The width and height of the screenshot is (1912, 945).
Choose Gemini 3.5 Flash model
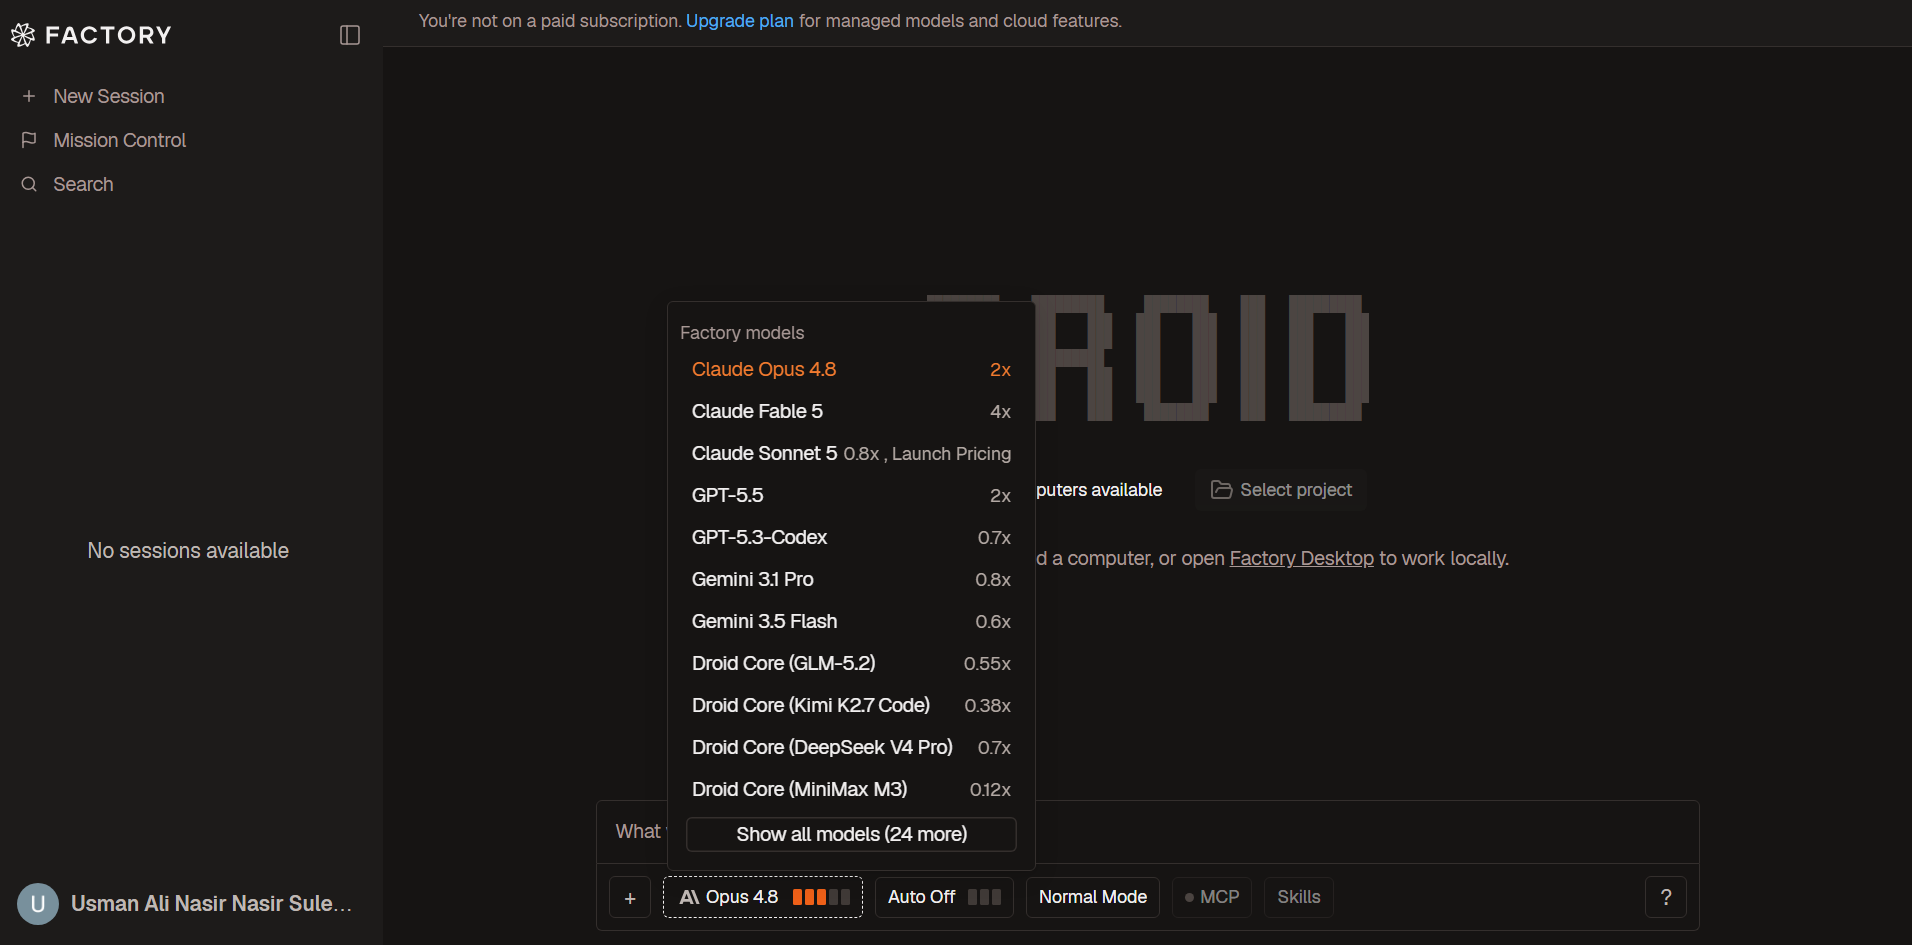(851, 622)
